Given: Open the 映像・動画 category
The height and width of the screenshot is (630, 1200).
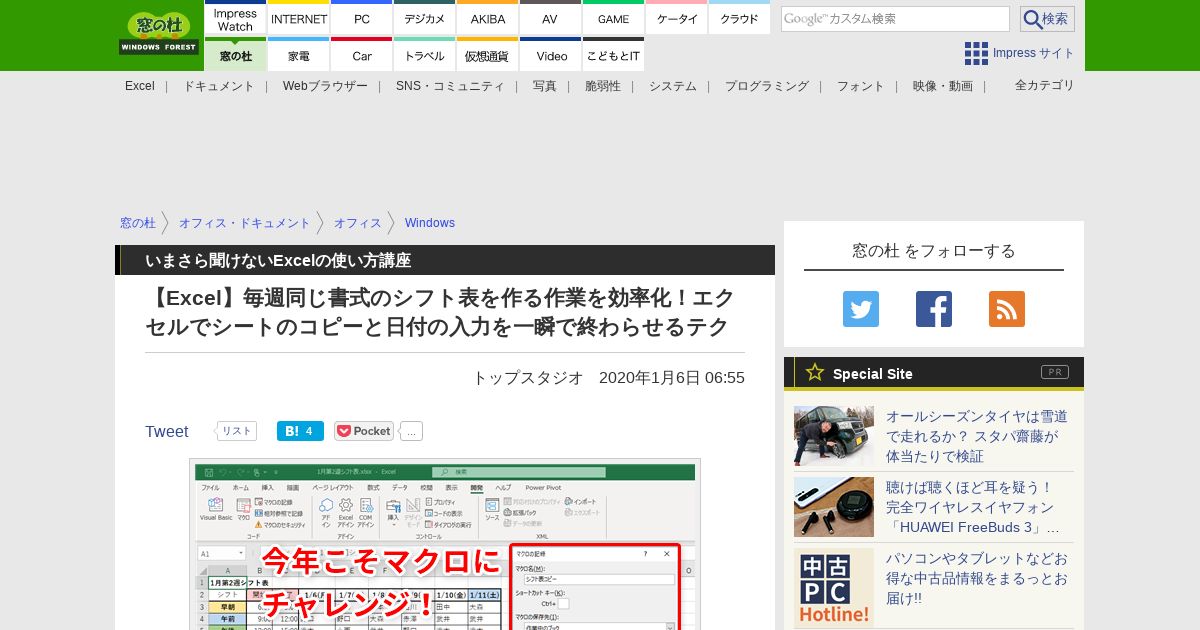Looking at the screenshot, I should coord(943,86).
